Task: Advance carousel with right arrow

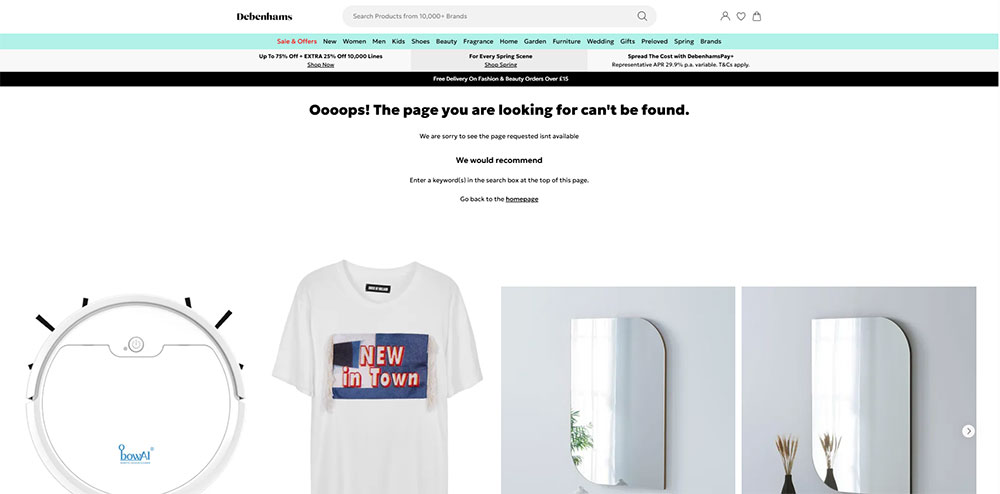Action: click(x=968, y=431)
